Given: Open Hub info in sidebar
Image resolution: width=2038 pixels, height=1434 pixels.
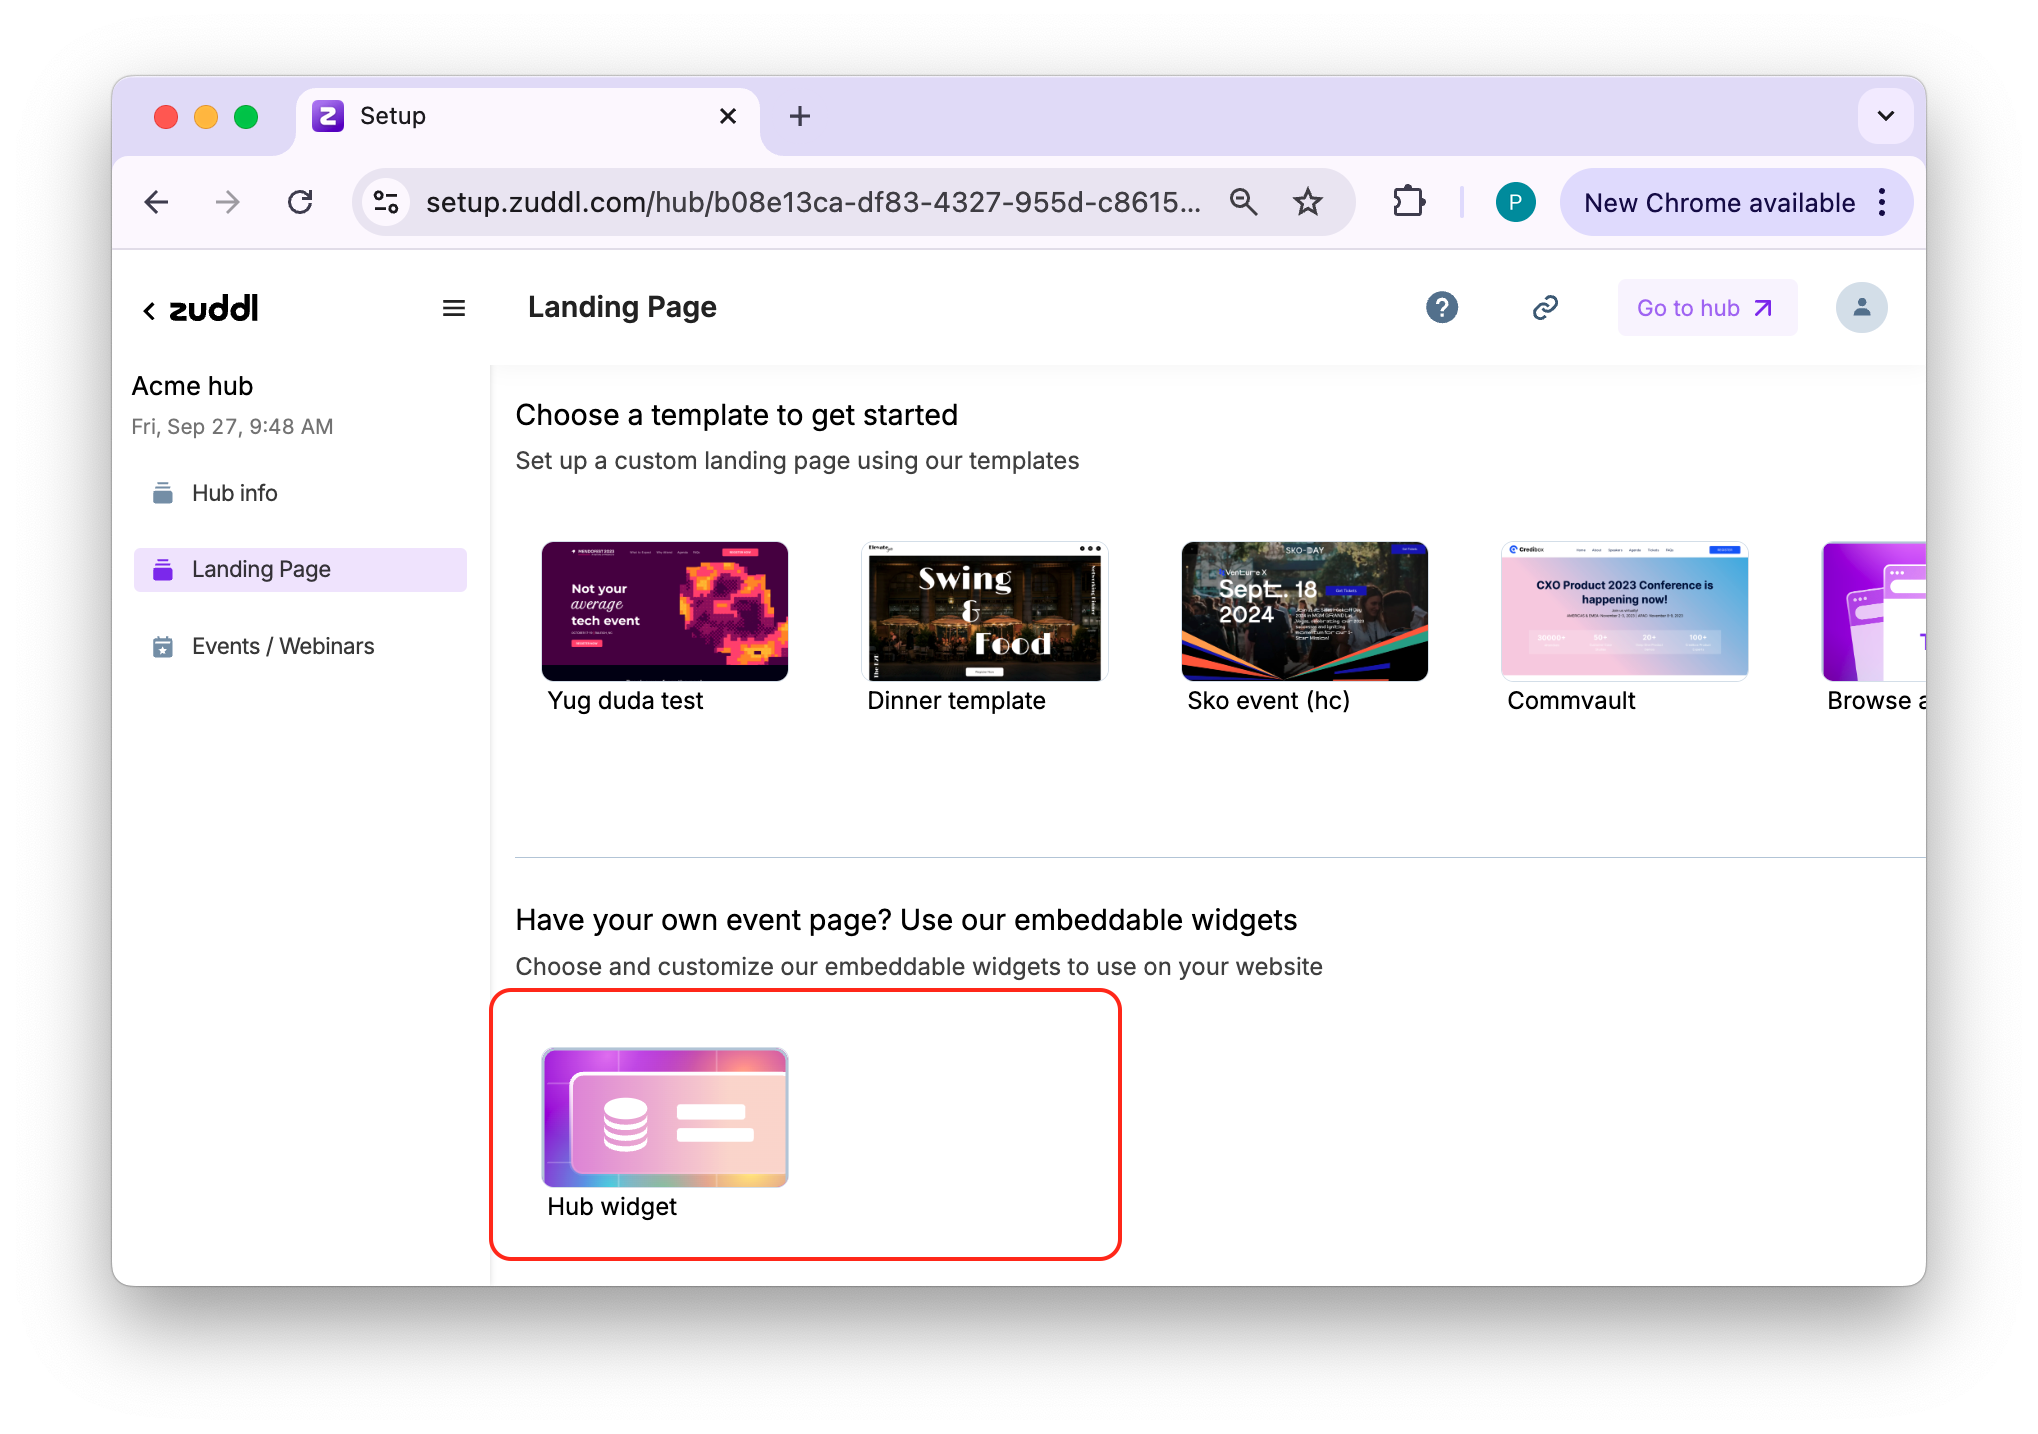Looking at the screenshot, I should (x=234, y=493).
